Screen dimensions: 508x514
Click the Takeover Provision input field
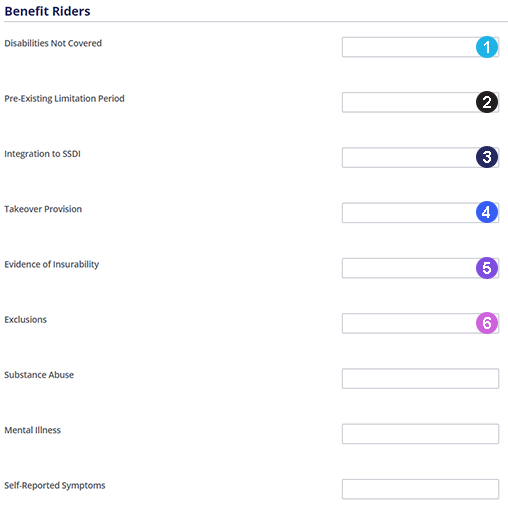pyautogui.click(x=420, y=213)
